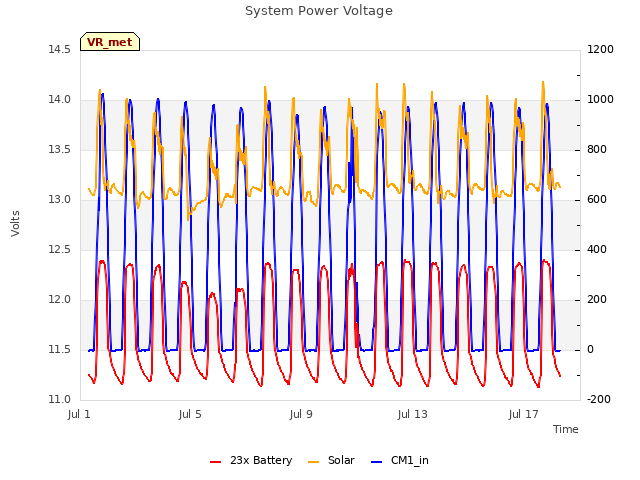The image size is (640, 480).
Task: Click the Volts y-axis label
Action: coord(15,223)
